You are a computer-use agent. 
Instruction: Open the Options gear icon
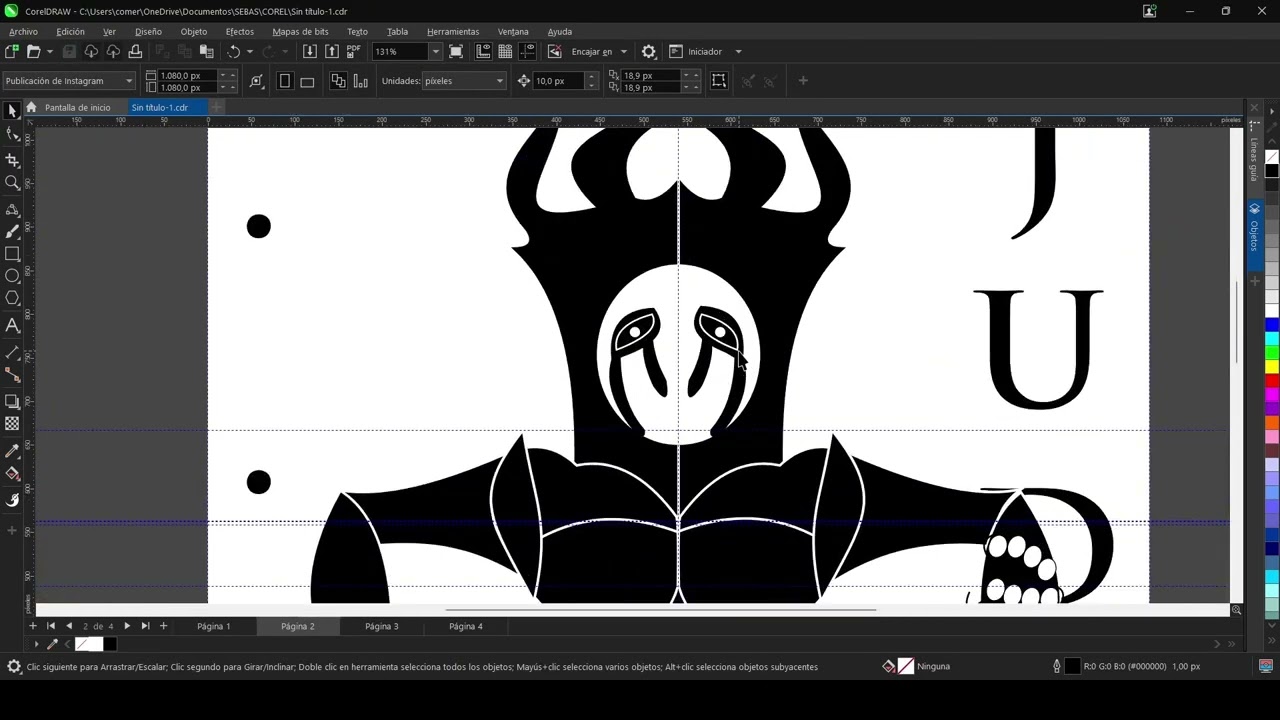click(x=649, y=52)
